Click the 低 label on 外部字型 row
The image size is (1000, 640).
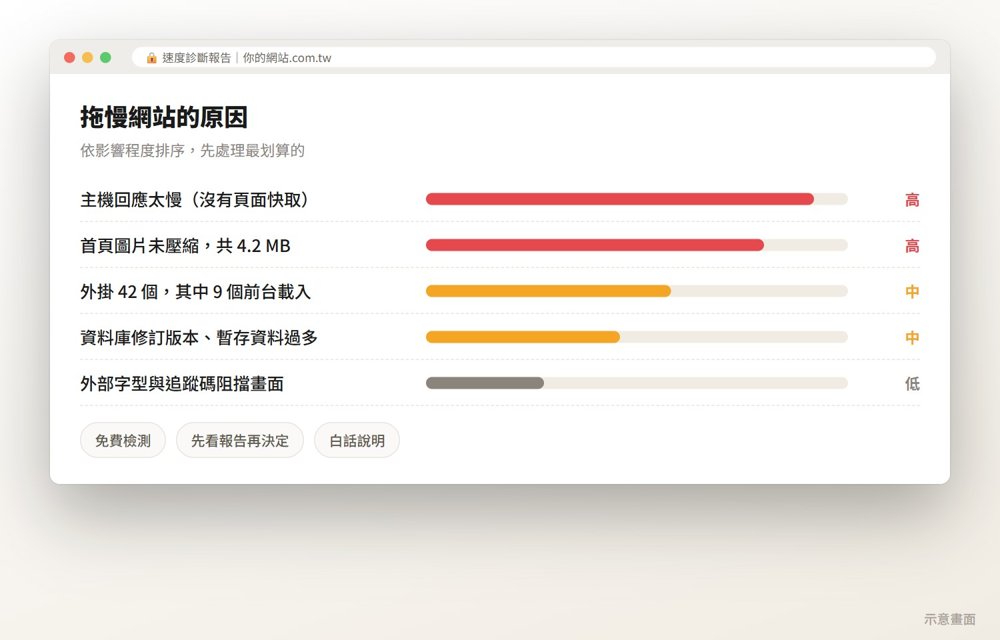(x=912, y=384)
